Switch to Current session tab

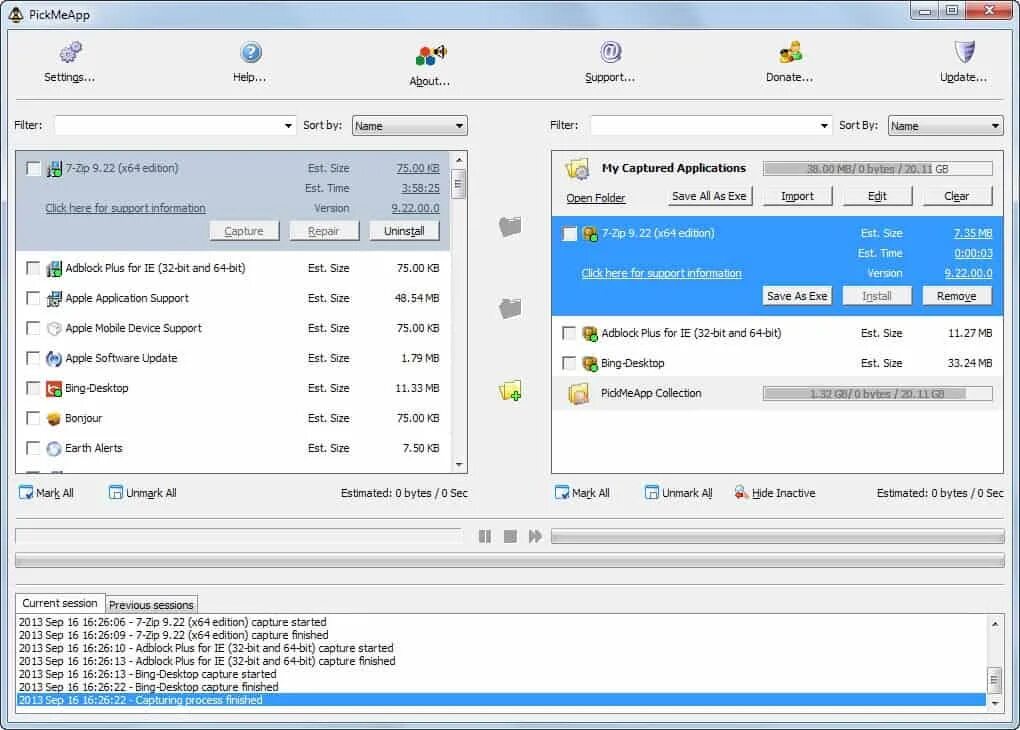(x=60, y=603)
